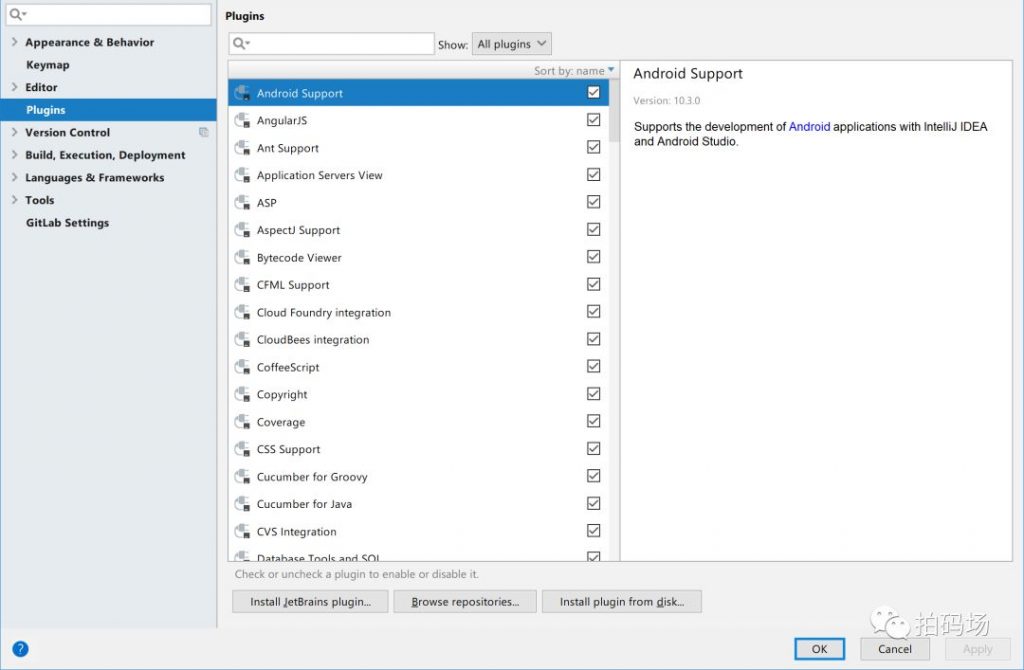Click the Copyright plugin icon

242,394
